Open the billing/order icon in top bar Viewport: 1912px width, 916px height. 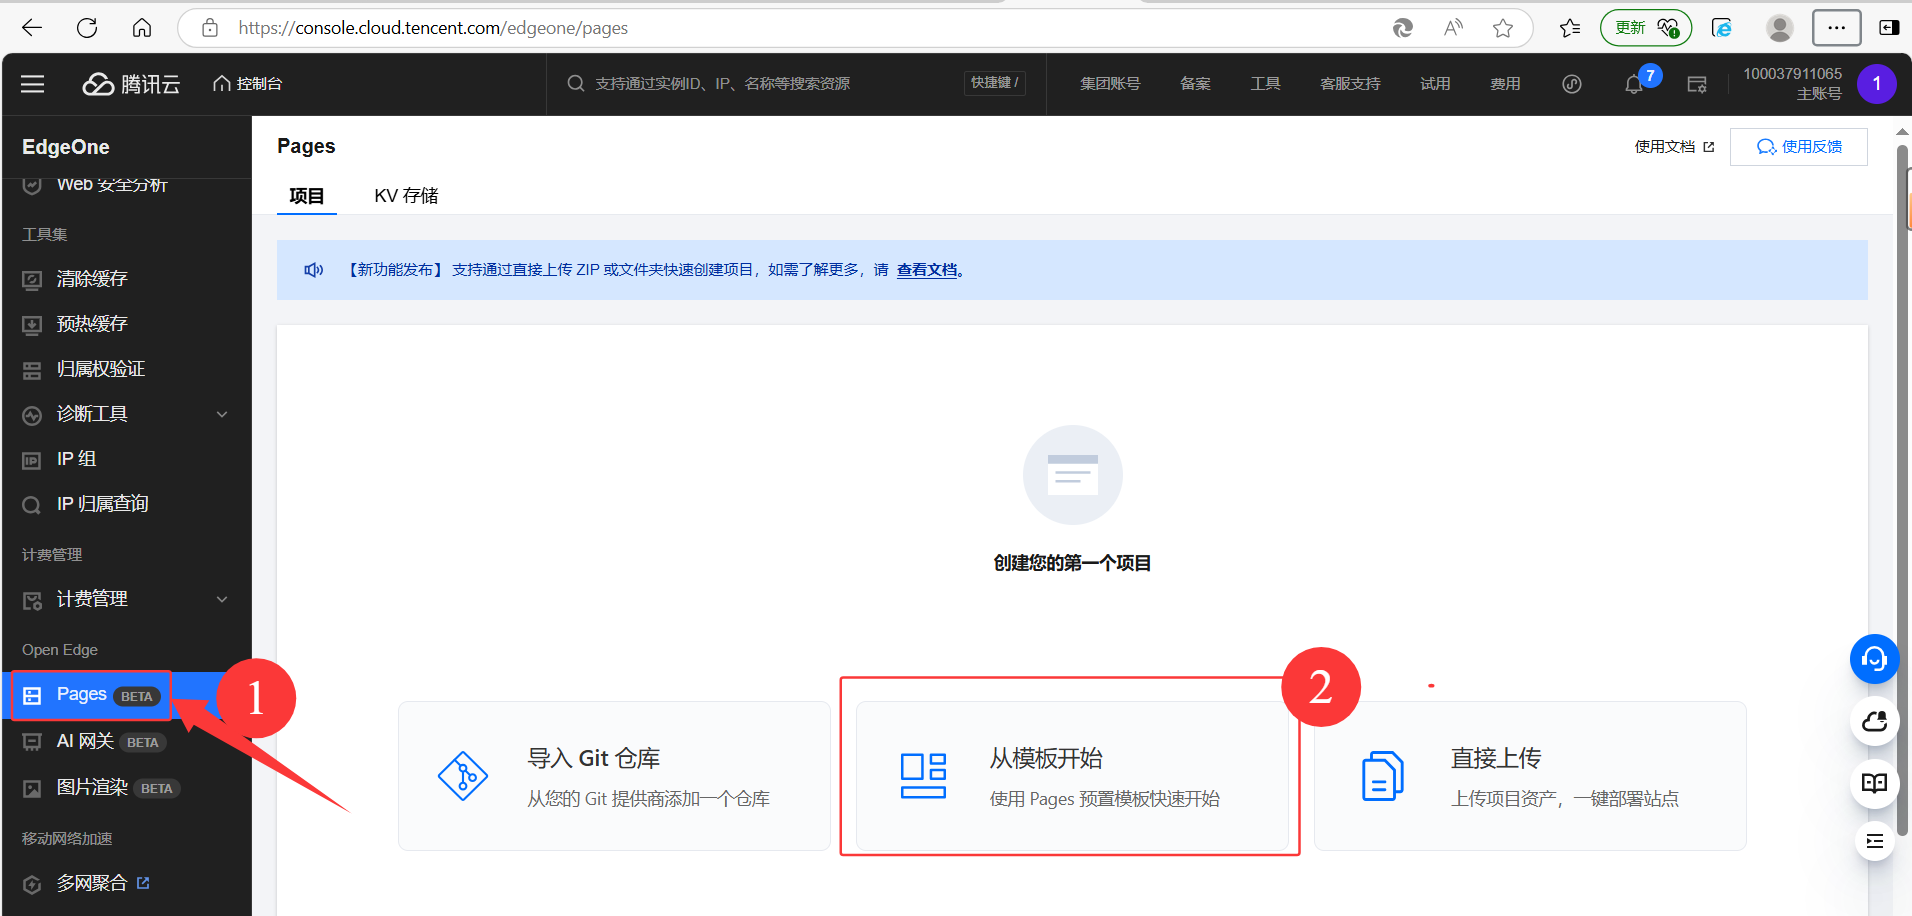(1697, 84)
